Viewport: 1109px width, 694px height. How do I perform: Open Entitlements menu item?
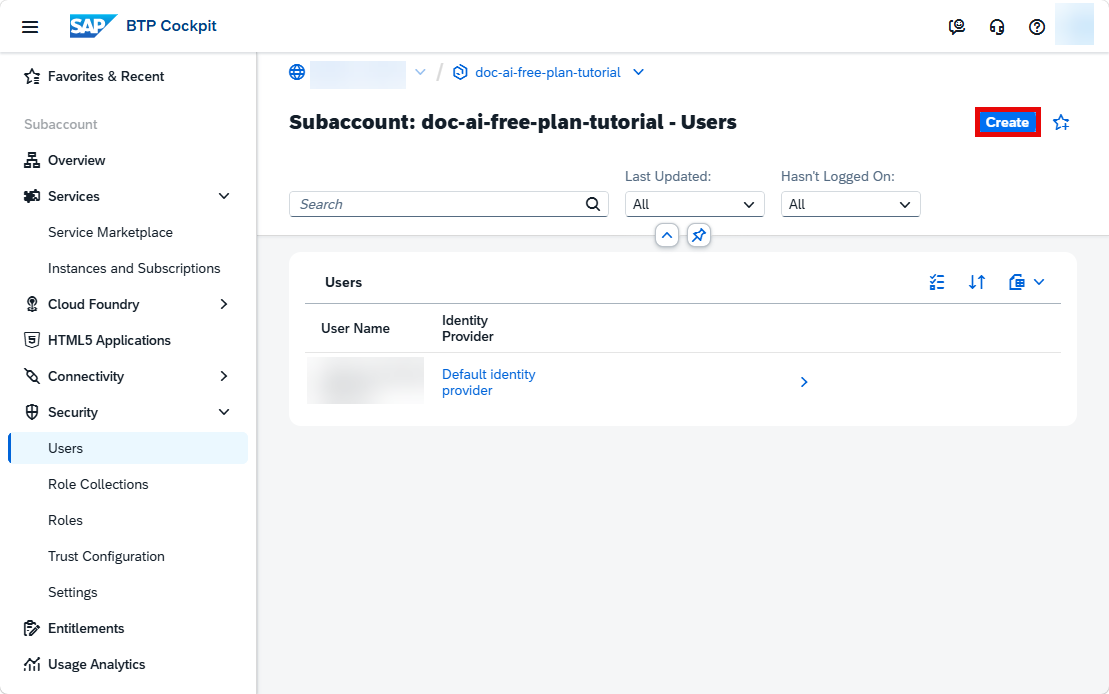(x=86, y=628)
